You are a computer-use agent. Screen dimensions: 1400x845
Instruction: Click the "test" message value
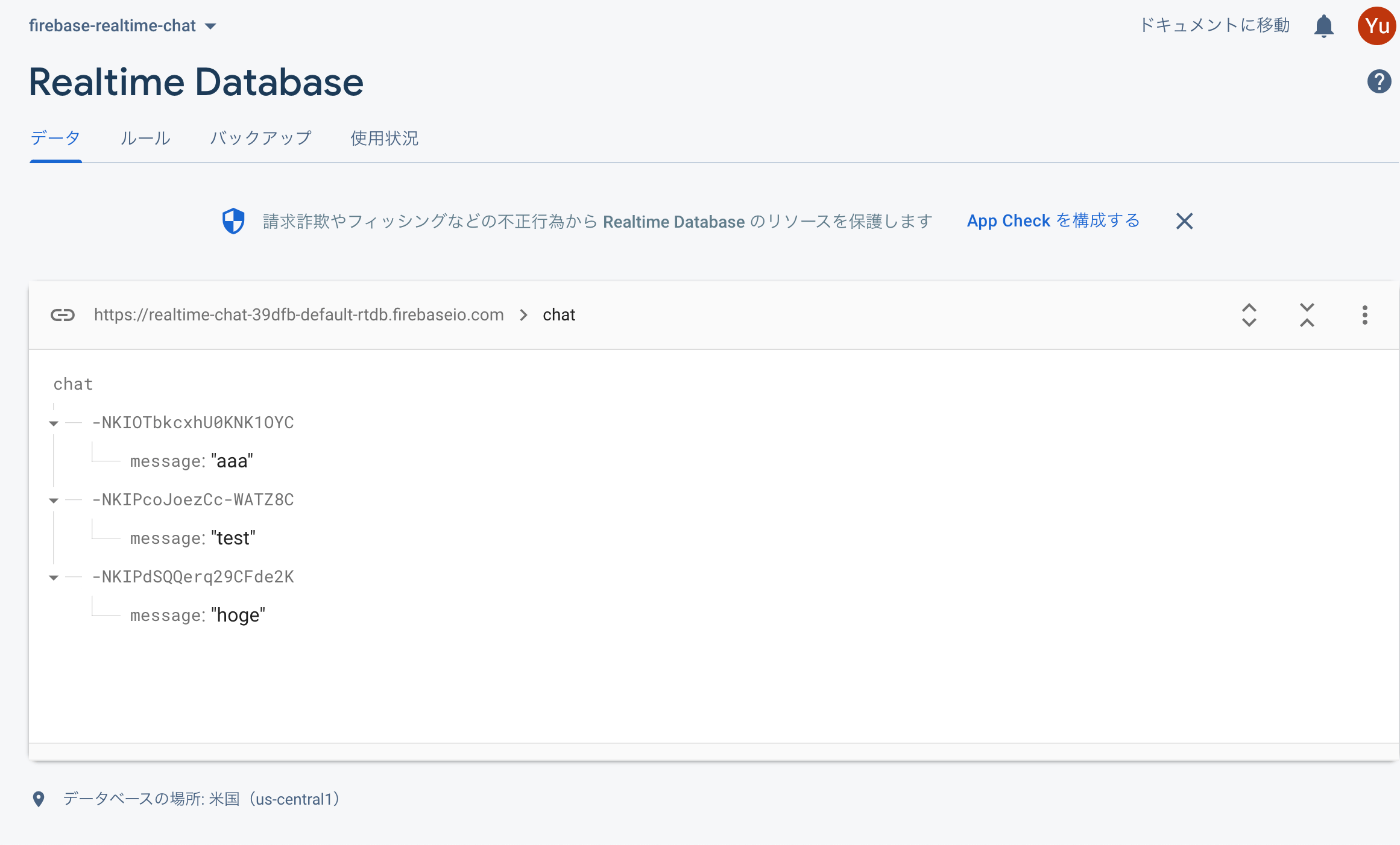(x=233, y=538)
